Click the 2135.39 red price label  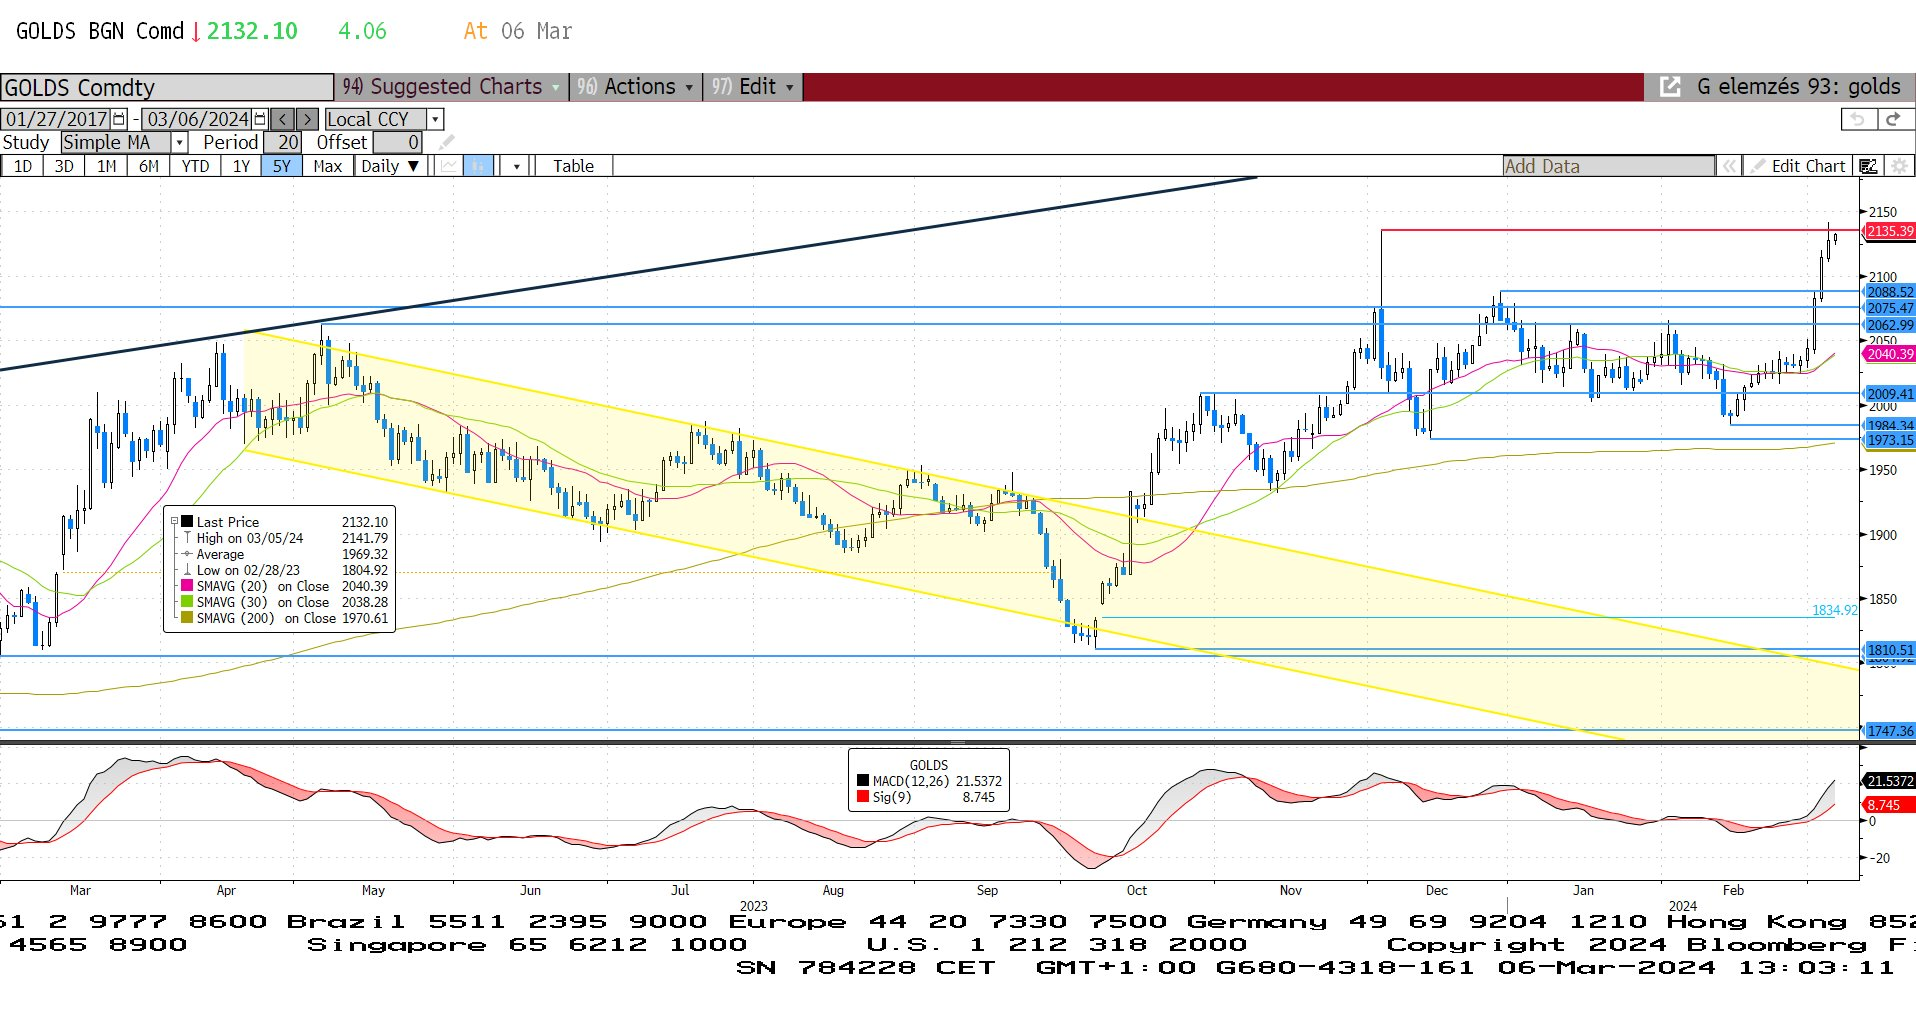1889,231
